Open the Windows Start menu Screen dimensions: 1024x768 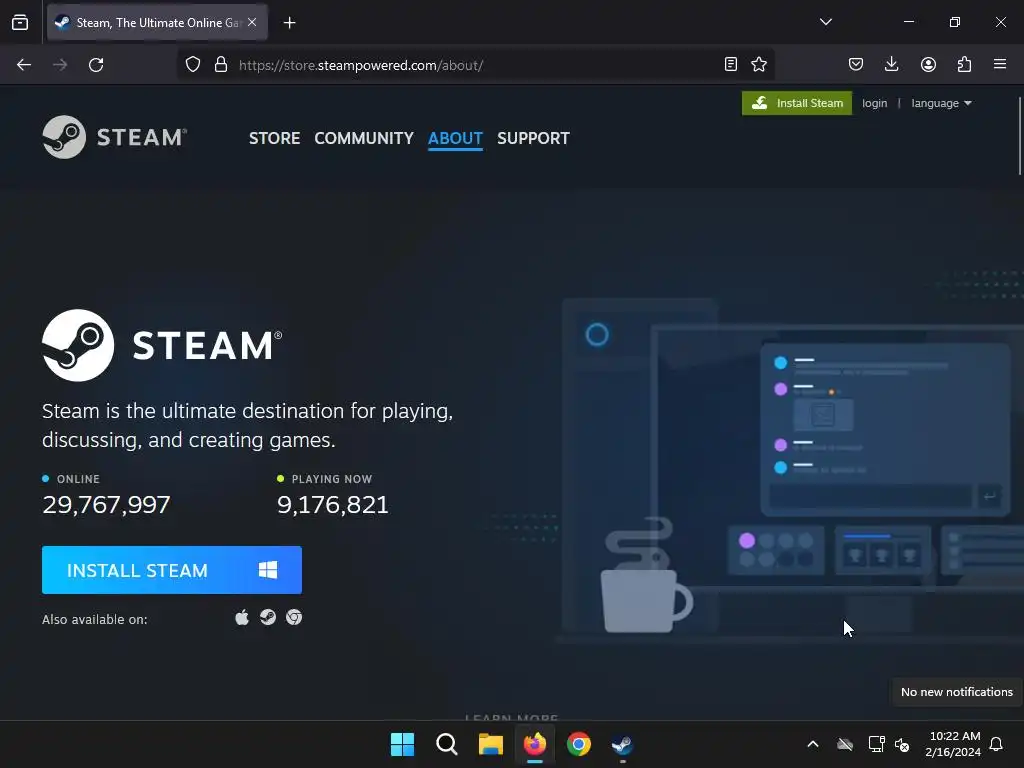402,744
